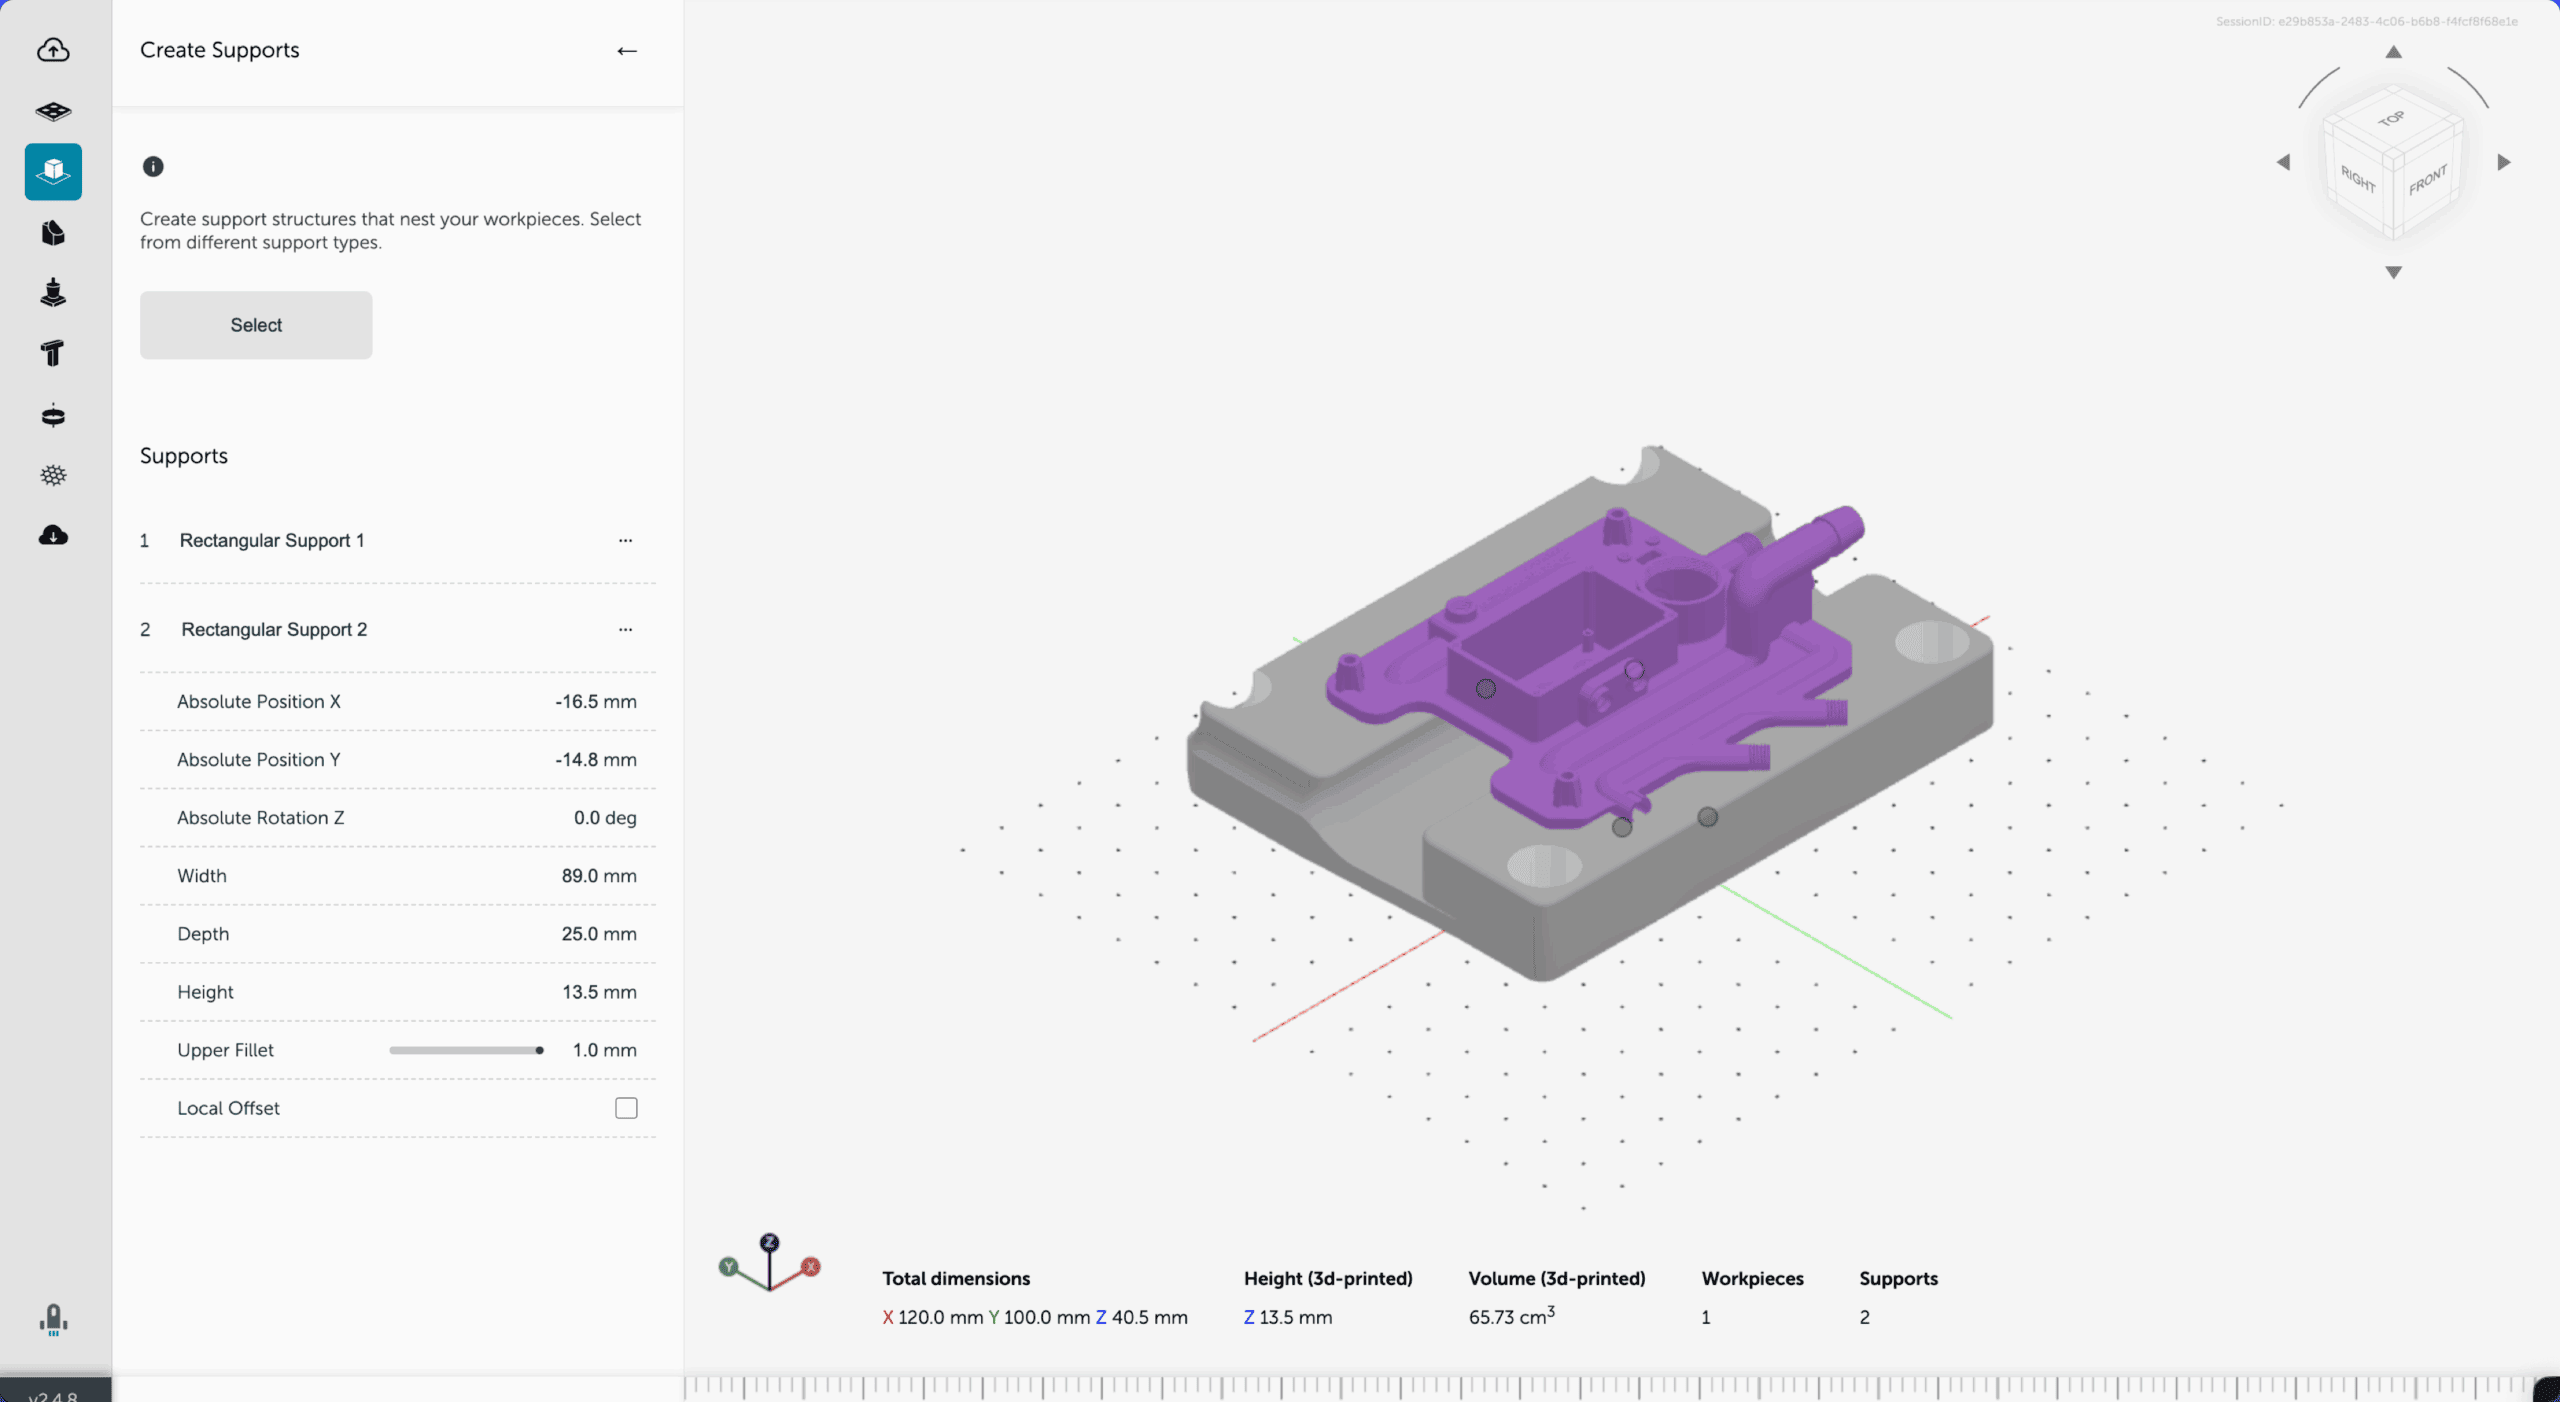The width and height of the screenshot is (2560, 1402).
Task: Expand Rectangular Support 1 in list
Action: coord(272,540)
